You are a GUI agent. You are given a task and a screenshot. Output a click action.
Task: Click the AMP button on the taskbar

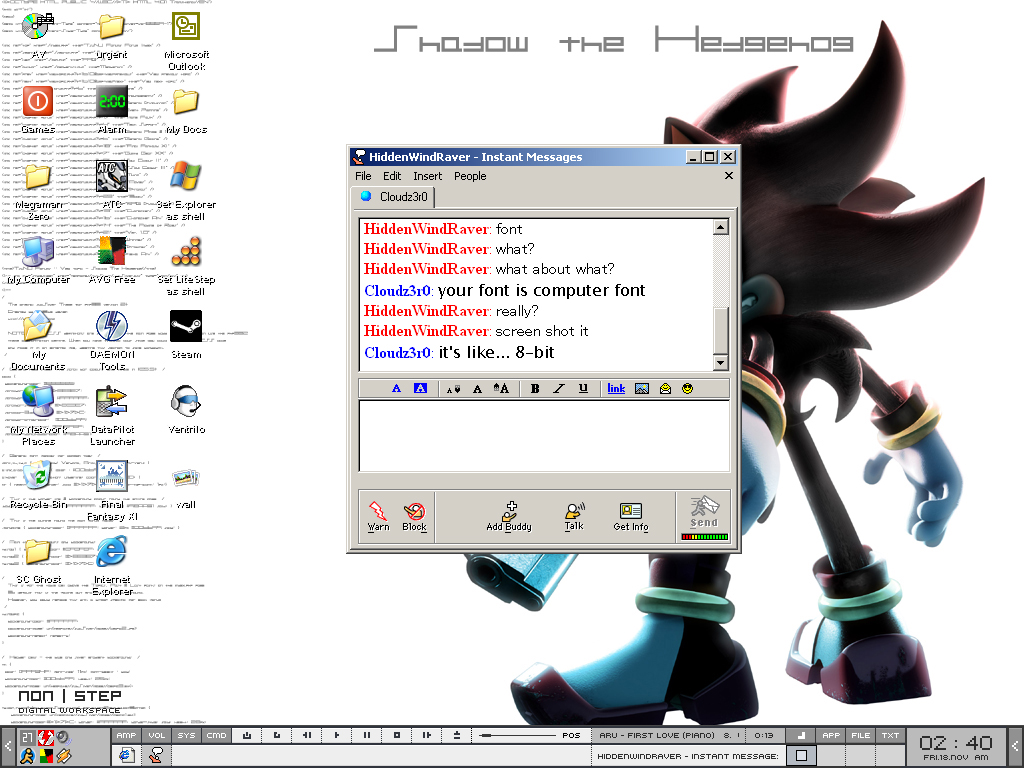(126, 735)
